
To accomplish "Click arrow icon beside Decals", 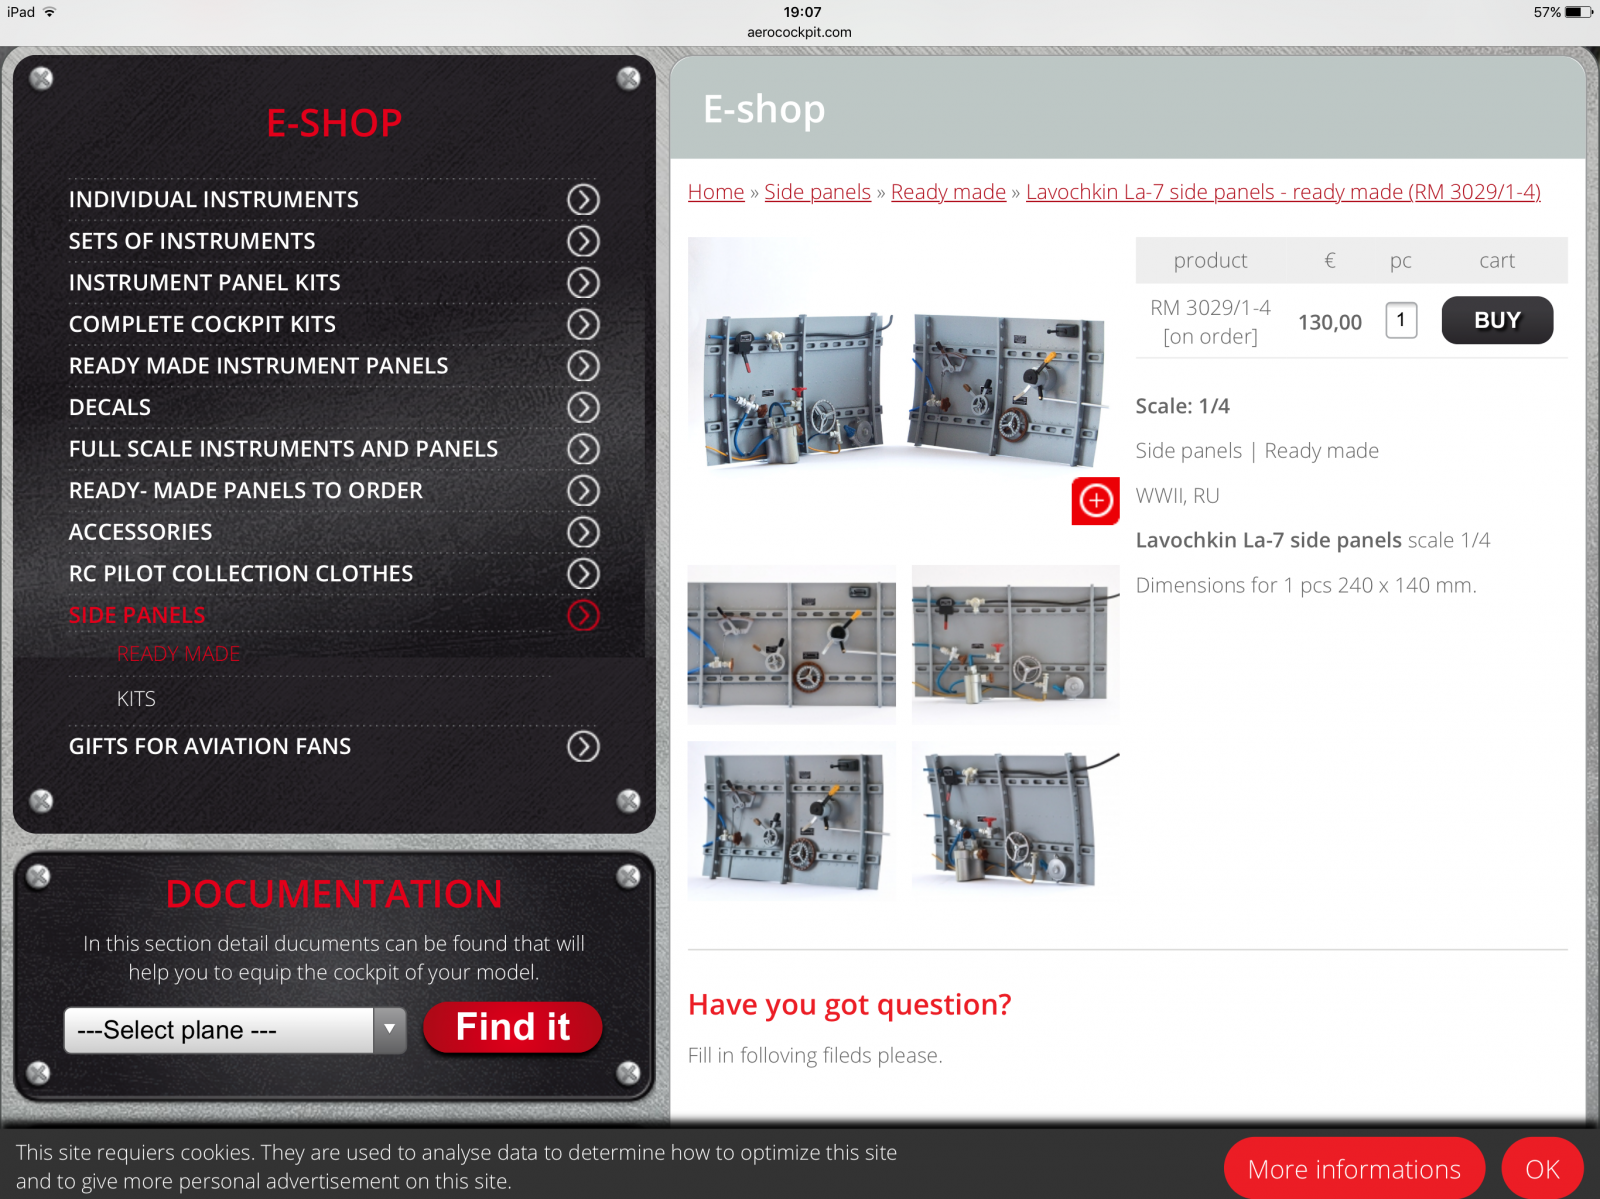I will click(x=583, y=407).
